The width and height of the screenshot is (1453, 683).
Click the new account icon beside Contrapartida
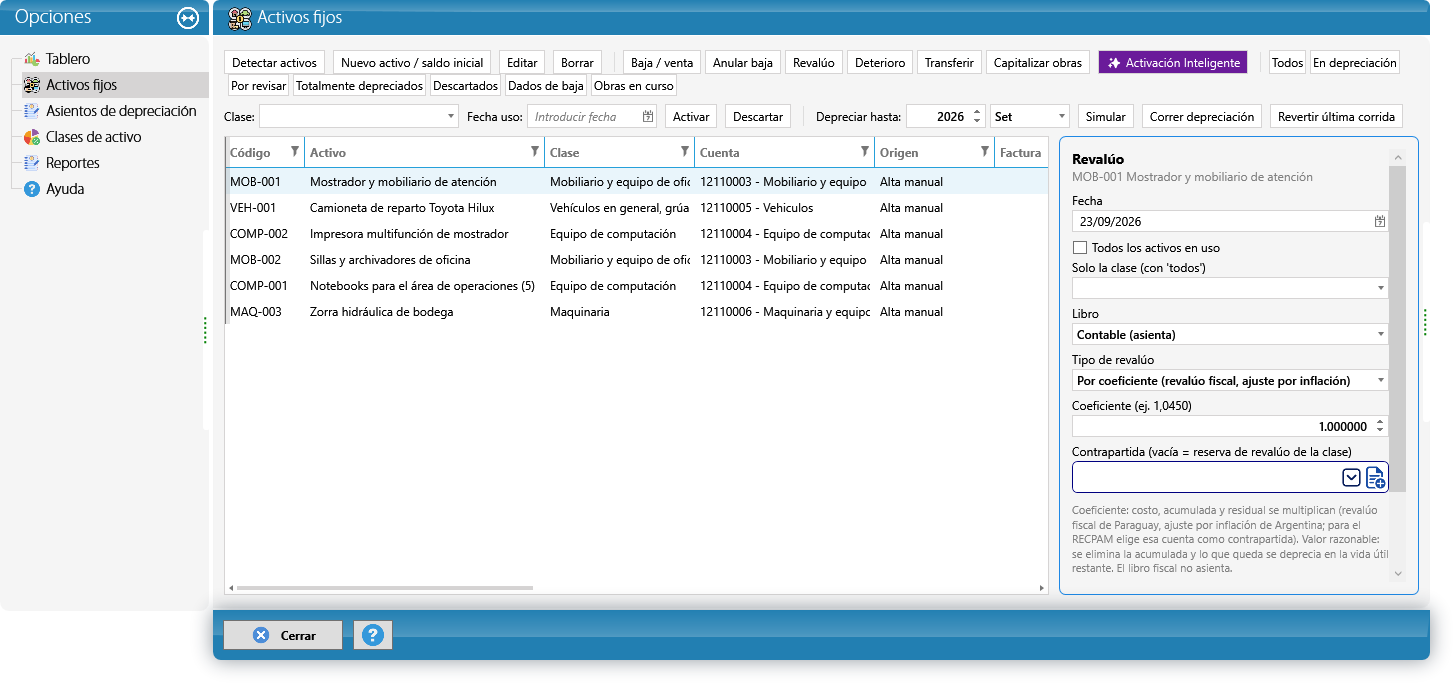(x=1376, y=477)
